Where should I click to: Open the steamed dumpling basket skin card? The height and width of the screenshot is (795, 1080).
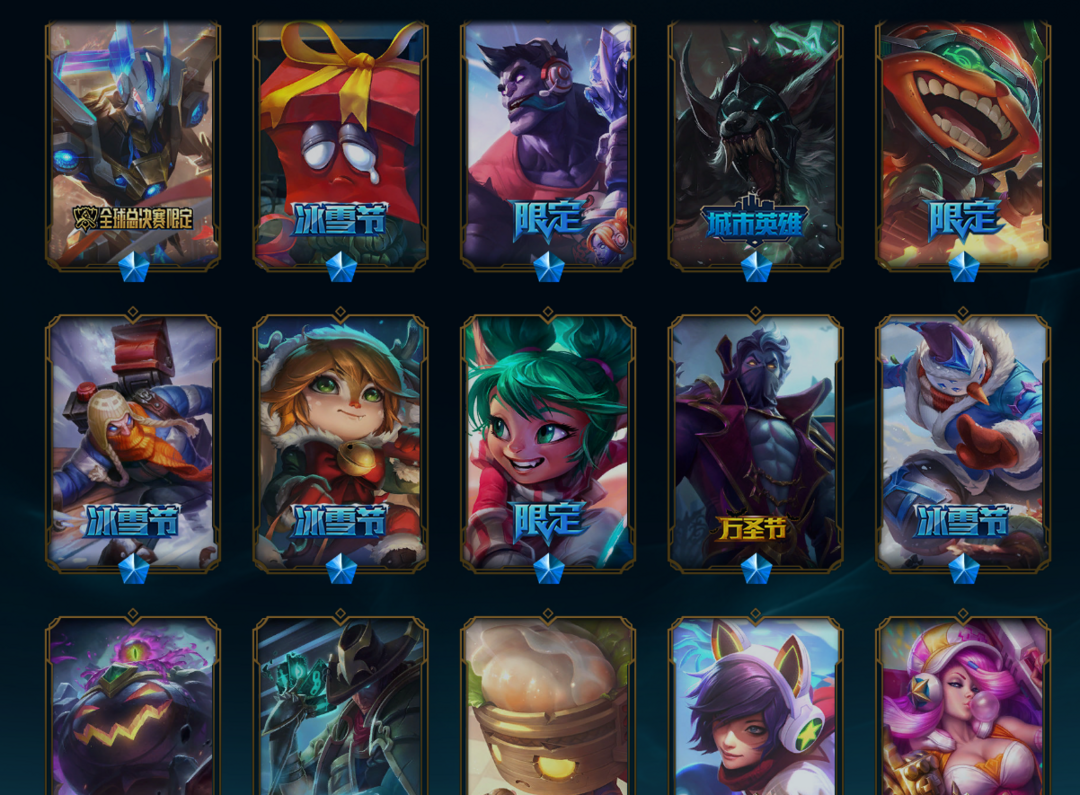tap(548, 705)
